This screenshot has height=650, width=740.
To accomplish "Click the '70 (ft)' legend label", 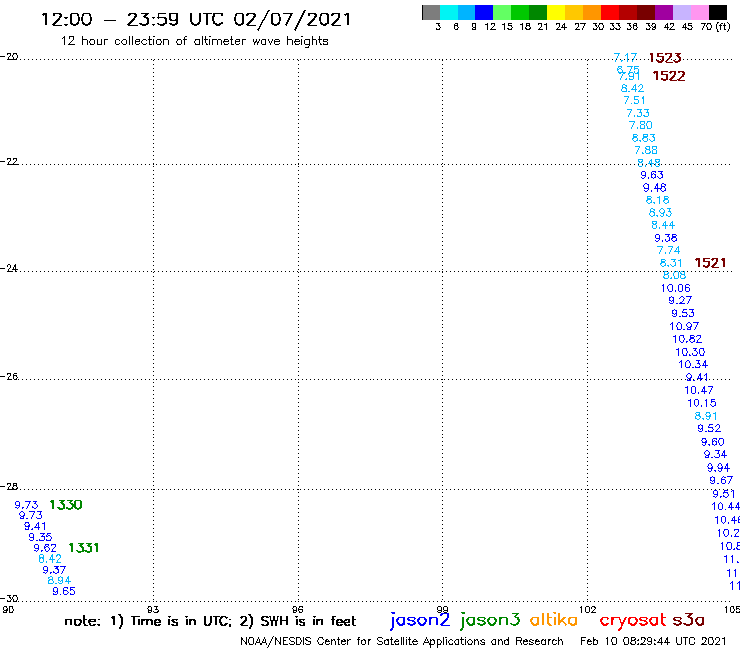I will point(715,26).
